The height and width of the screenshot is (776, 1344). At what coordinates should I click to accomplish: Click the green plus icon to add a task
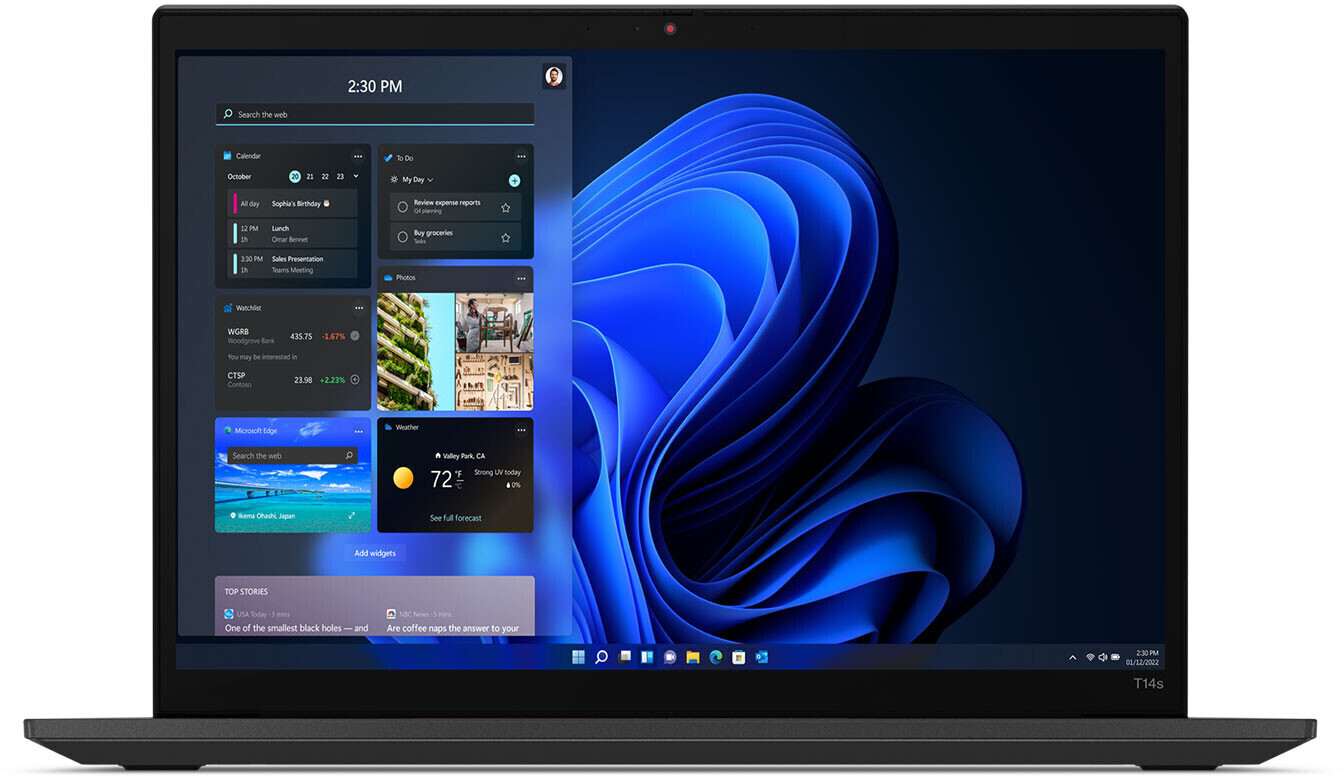click(514, 180)
